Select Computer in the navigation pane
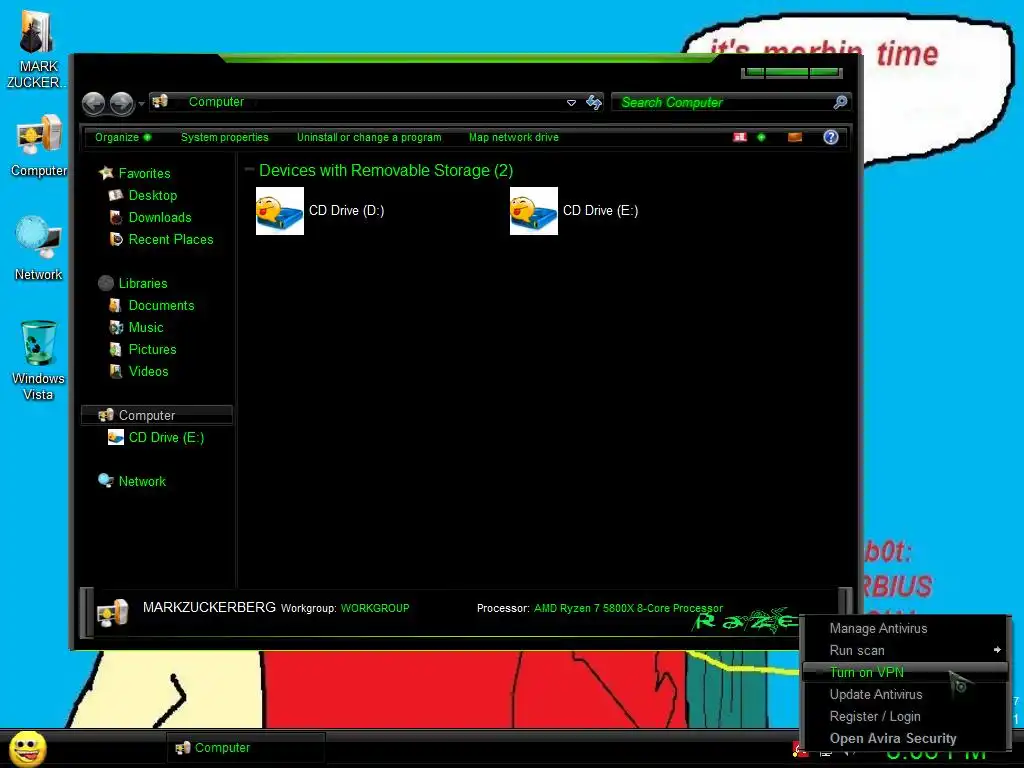Image resolution: width=1024 pixels, height=768 pixels. click(157, 415)
